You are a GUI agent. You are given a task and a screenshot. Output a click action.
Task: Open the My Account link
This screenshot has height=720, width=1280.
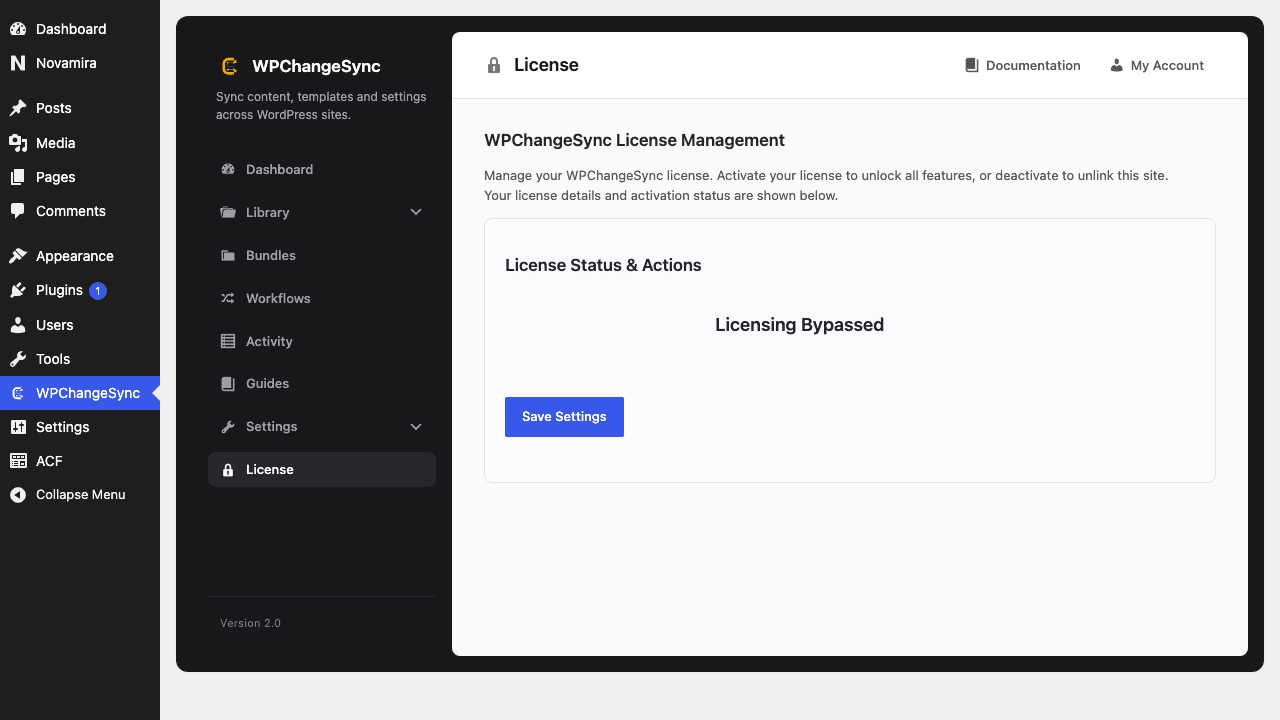[1157, 65]
